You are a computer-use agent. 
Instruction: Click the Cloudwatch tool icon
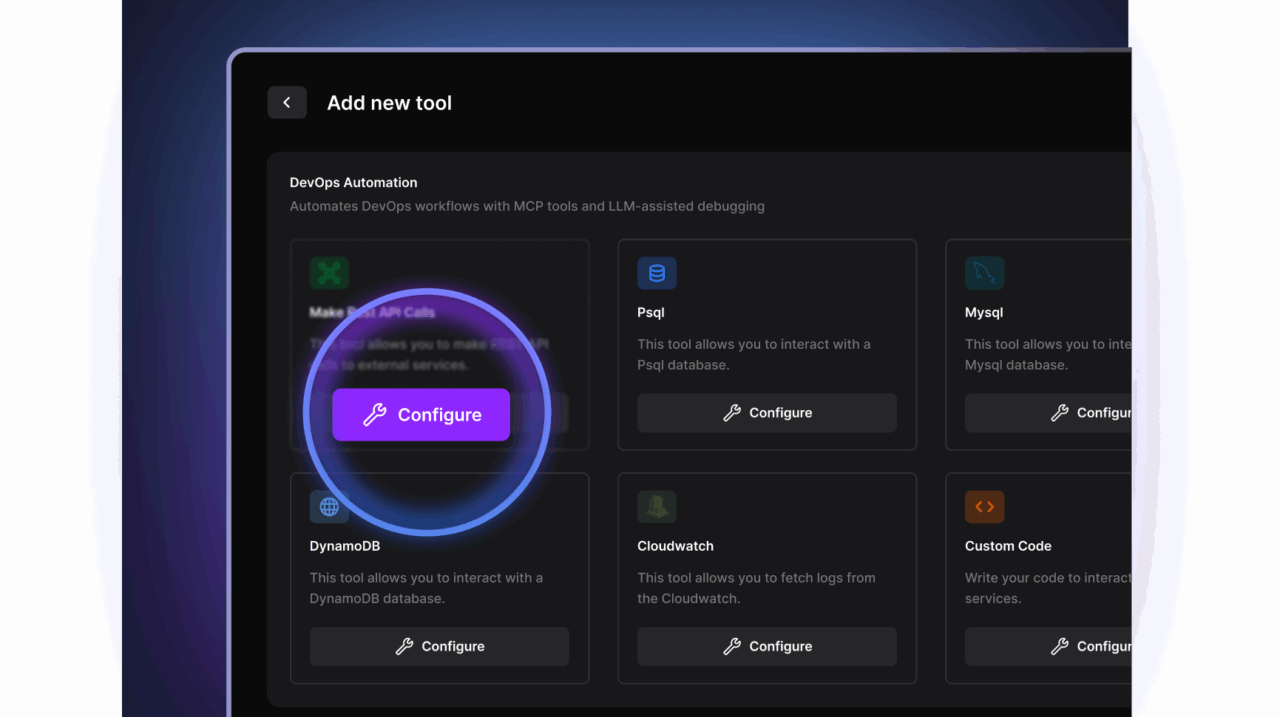pos(656,507)
